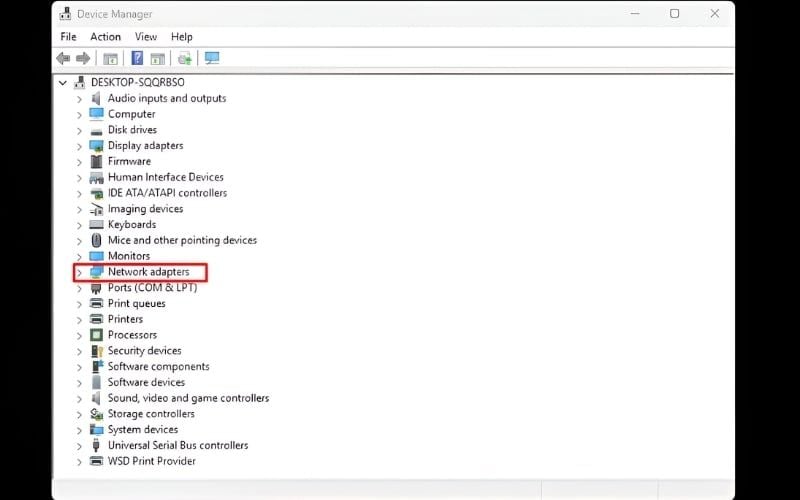Collapse the DESKTOP-SQQRBSO root node

click(63, 83)
